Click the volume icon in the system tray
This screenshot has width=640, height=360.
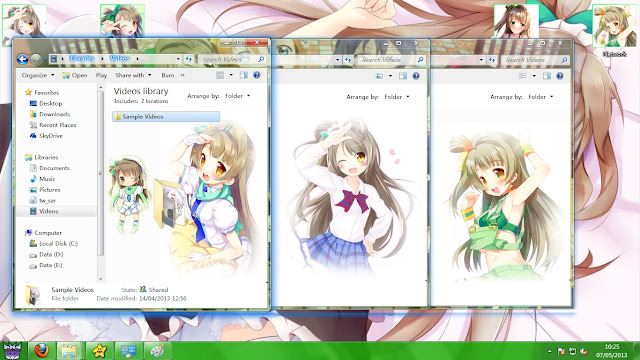click(584, 351)
